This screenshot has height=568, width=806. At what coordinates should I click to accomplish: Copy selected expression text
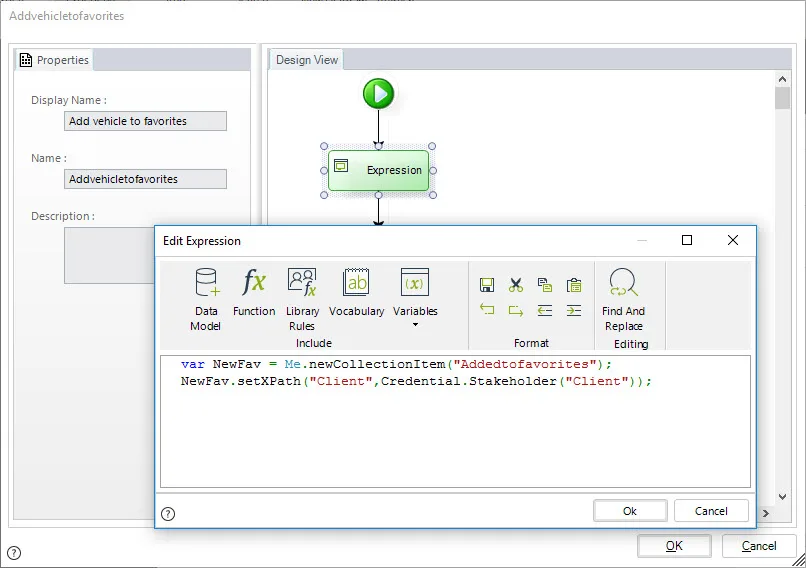click(x=545, y=285)
